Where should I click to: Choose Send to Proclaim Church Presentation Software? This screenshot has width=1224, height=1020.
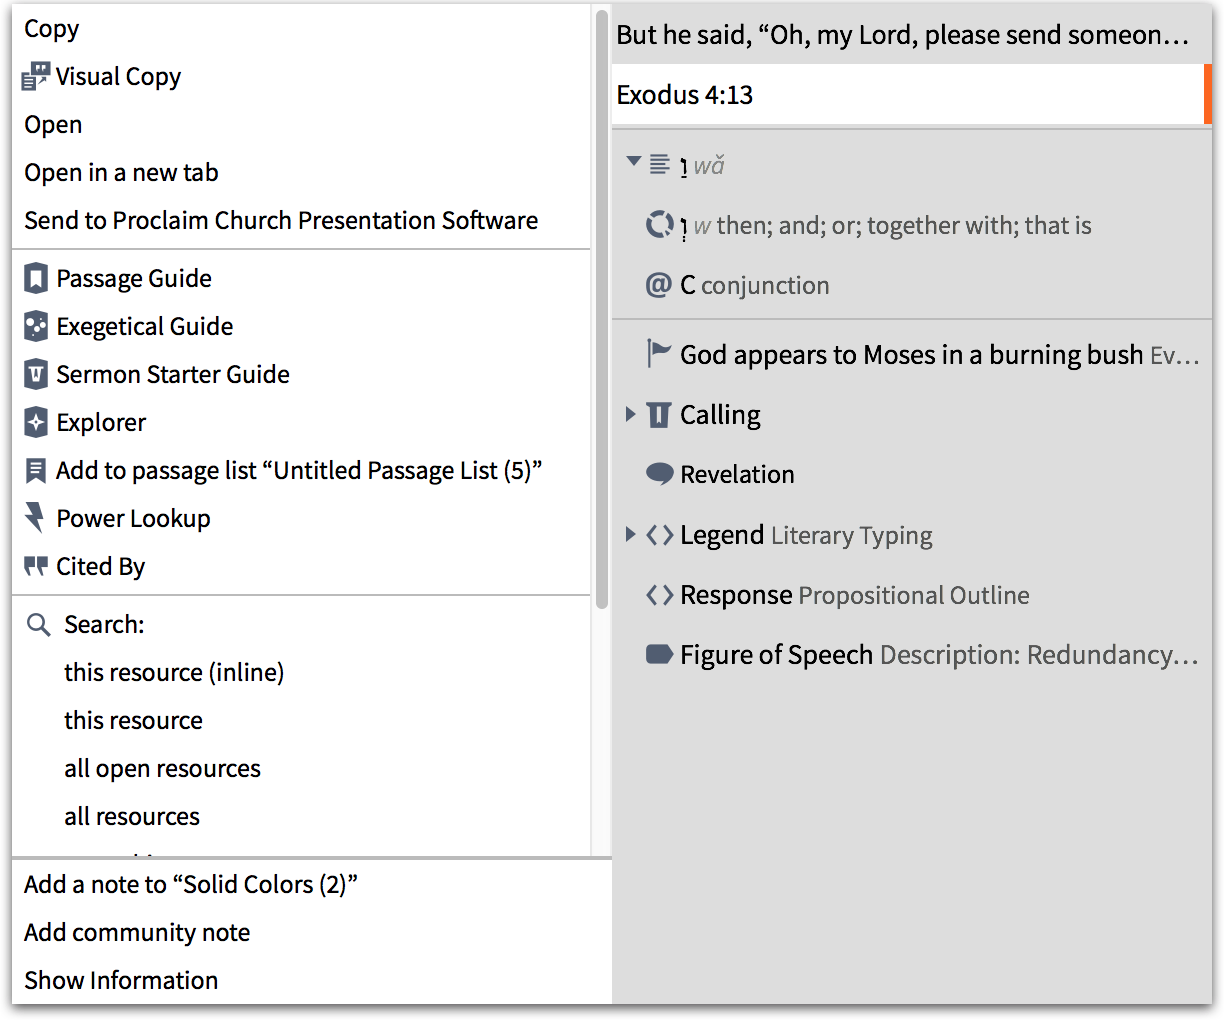281,220
